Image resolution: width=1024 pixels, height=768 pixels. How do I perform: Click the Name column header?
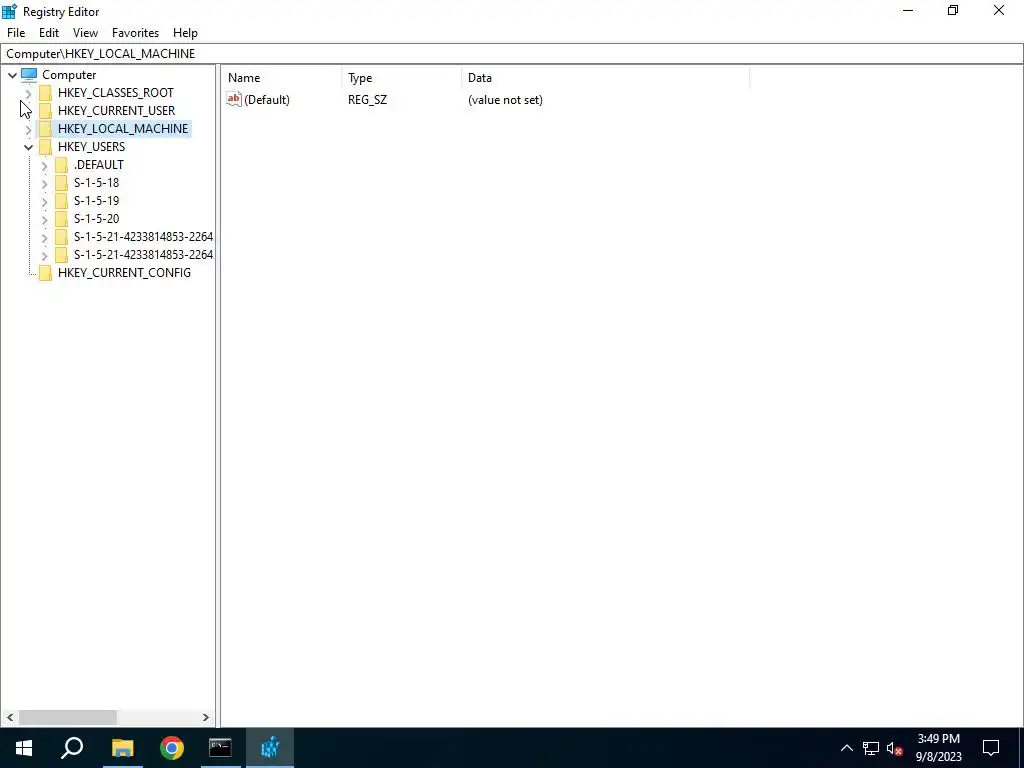click(x=281, y=78)
